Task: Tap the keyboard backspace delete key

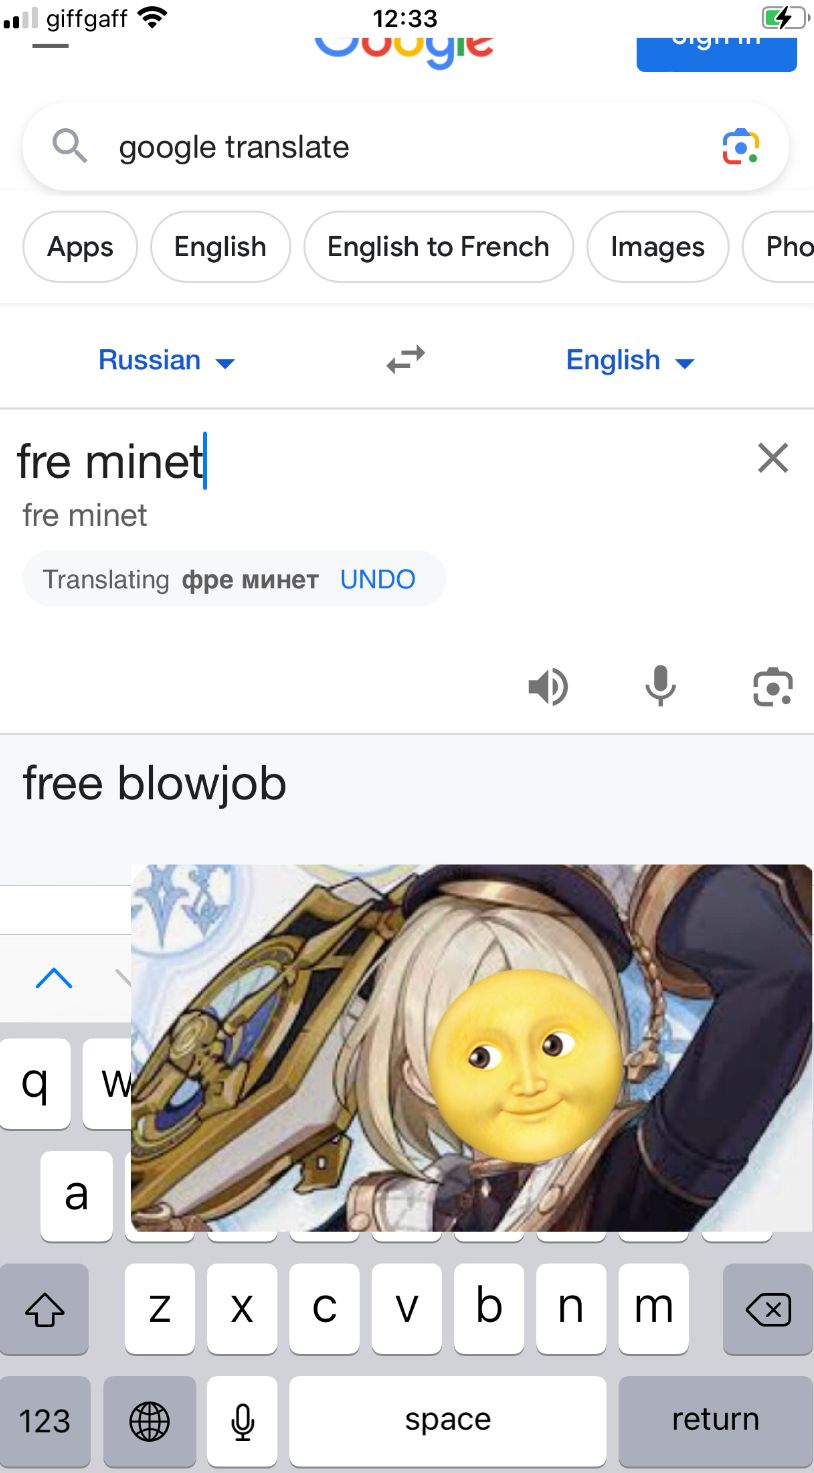Action: (x=768, y=1309)
